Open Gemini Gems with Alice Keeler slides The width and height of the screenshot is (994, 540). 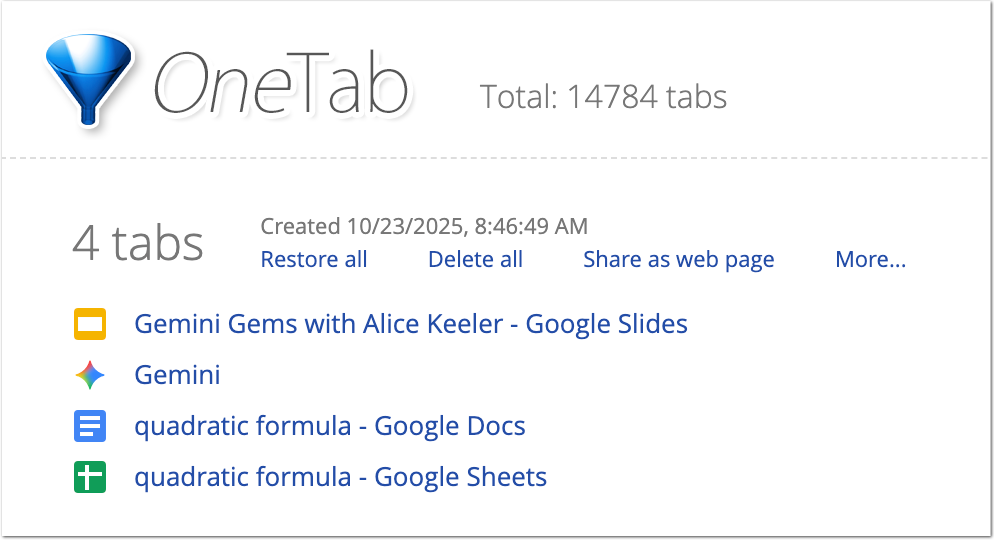tap(411, 325)
